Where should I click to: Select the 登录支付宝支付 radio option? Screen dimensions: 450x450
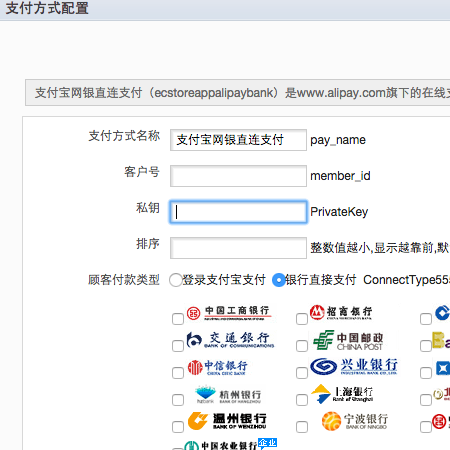(176, 280)
